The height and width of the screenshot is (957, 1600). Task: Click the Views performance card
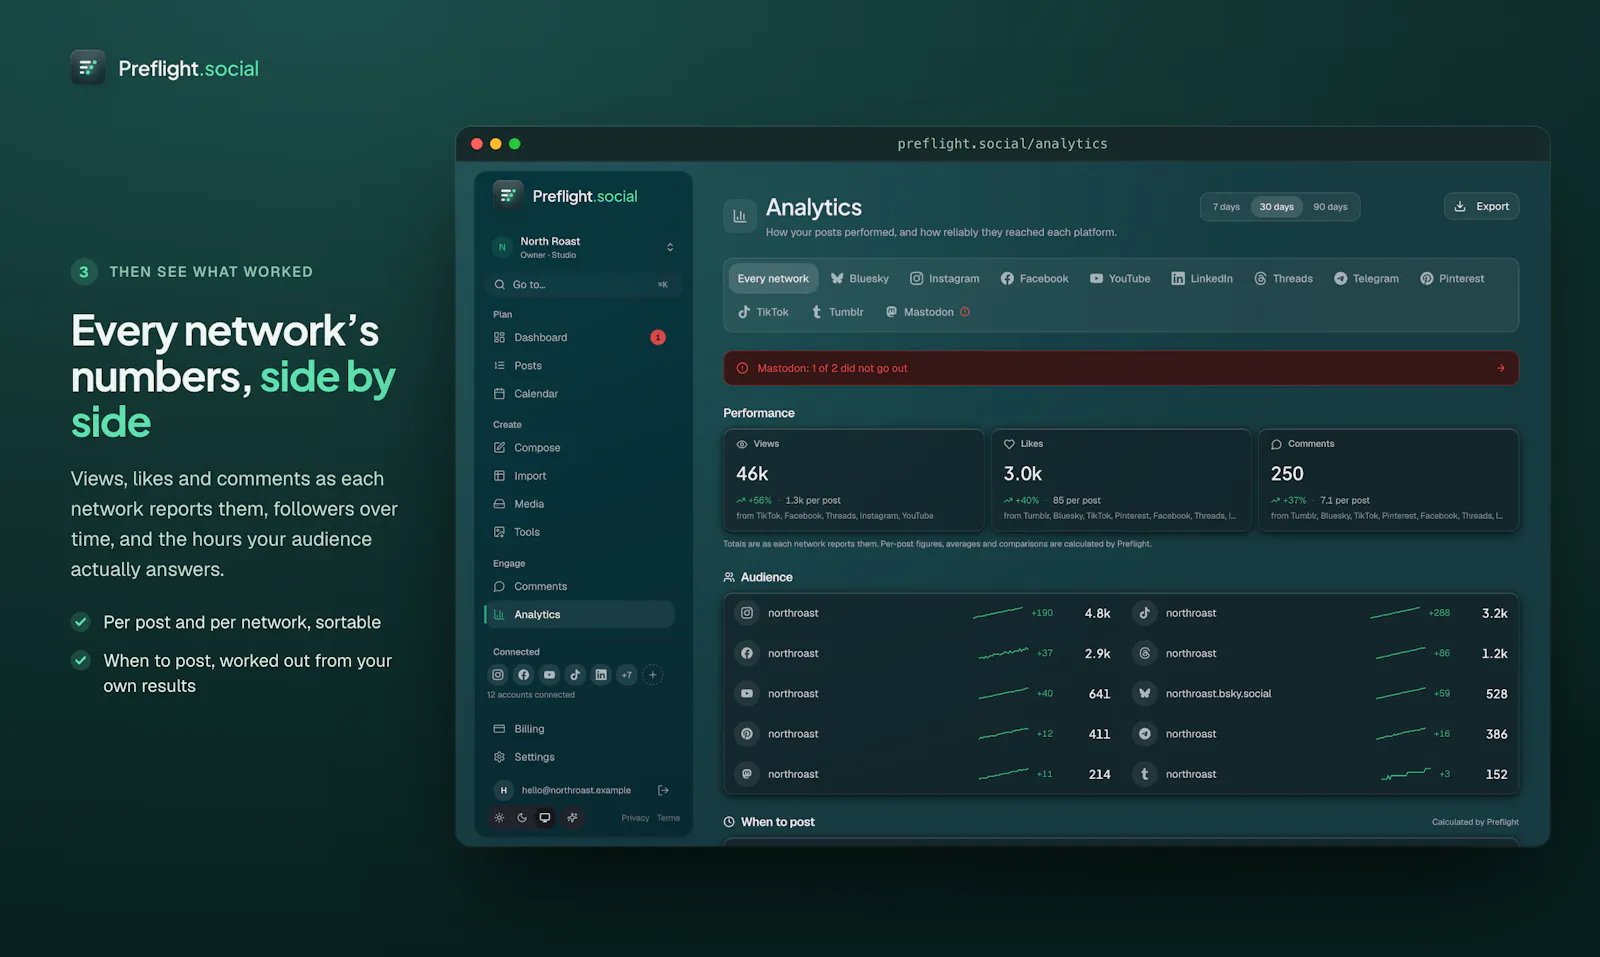point(853,481)
